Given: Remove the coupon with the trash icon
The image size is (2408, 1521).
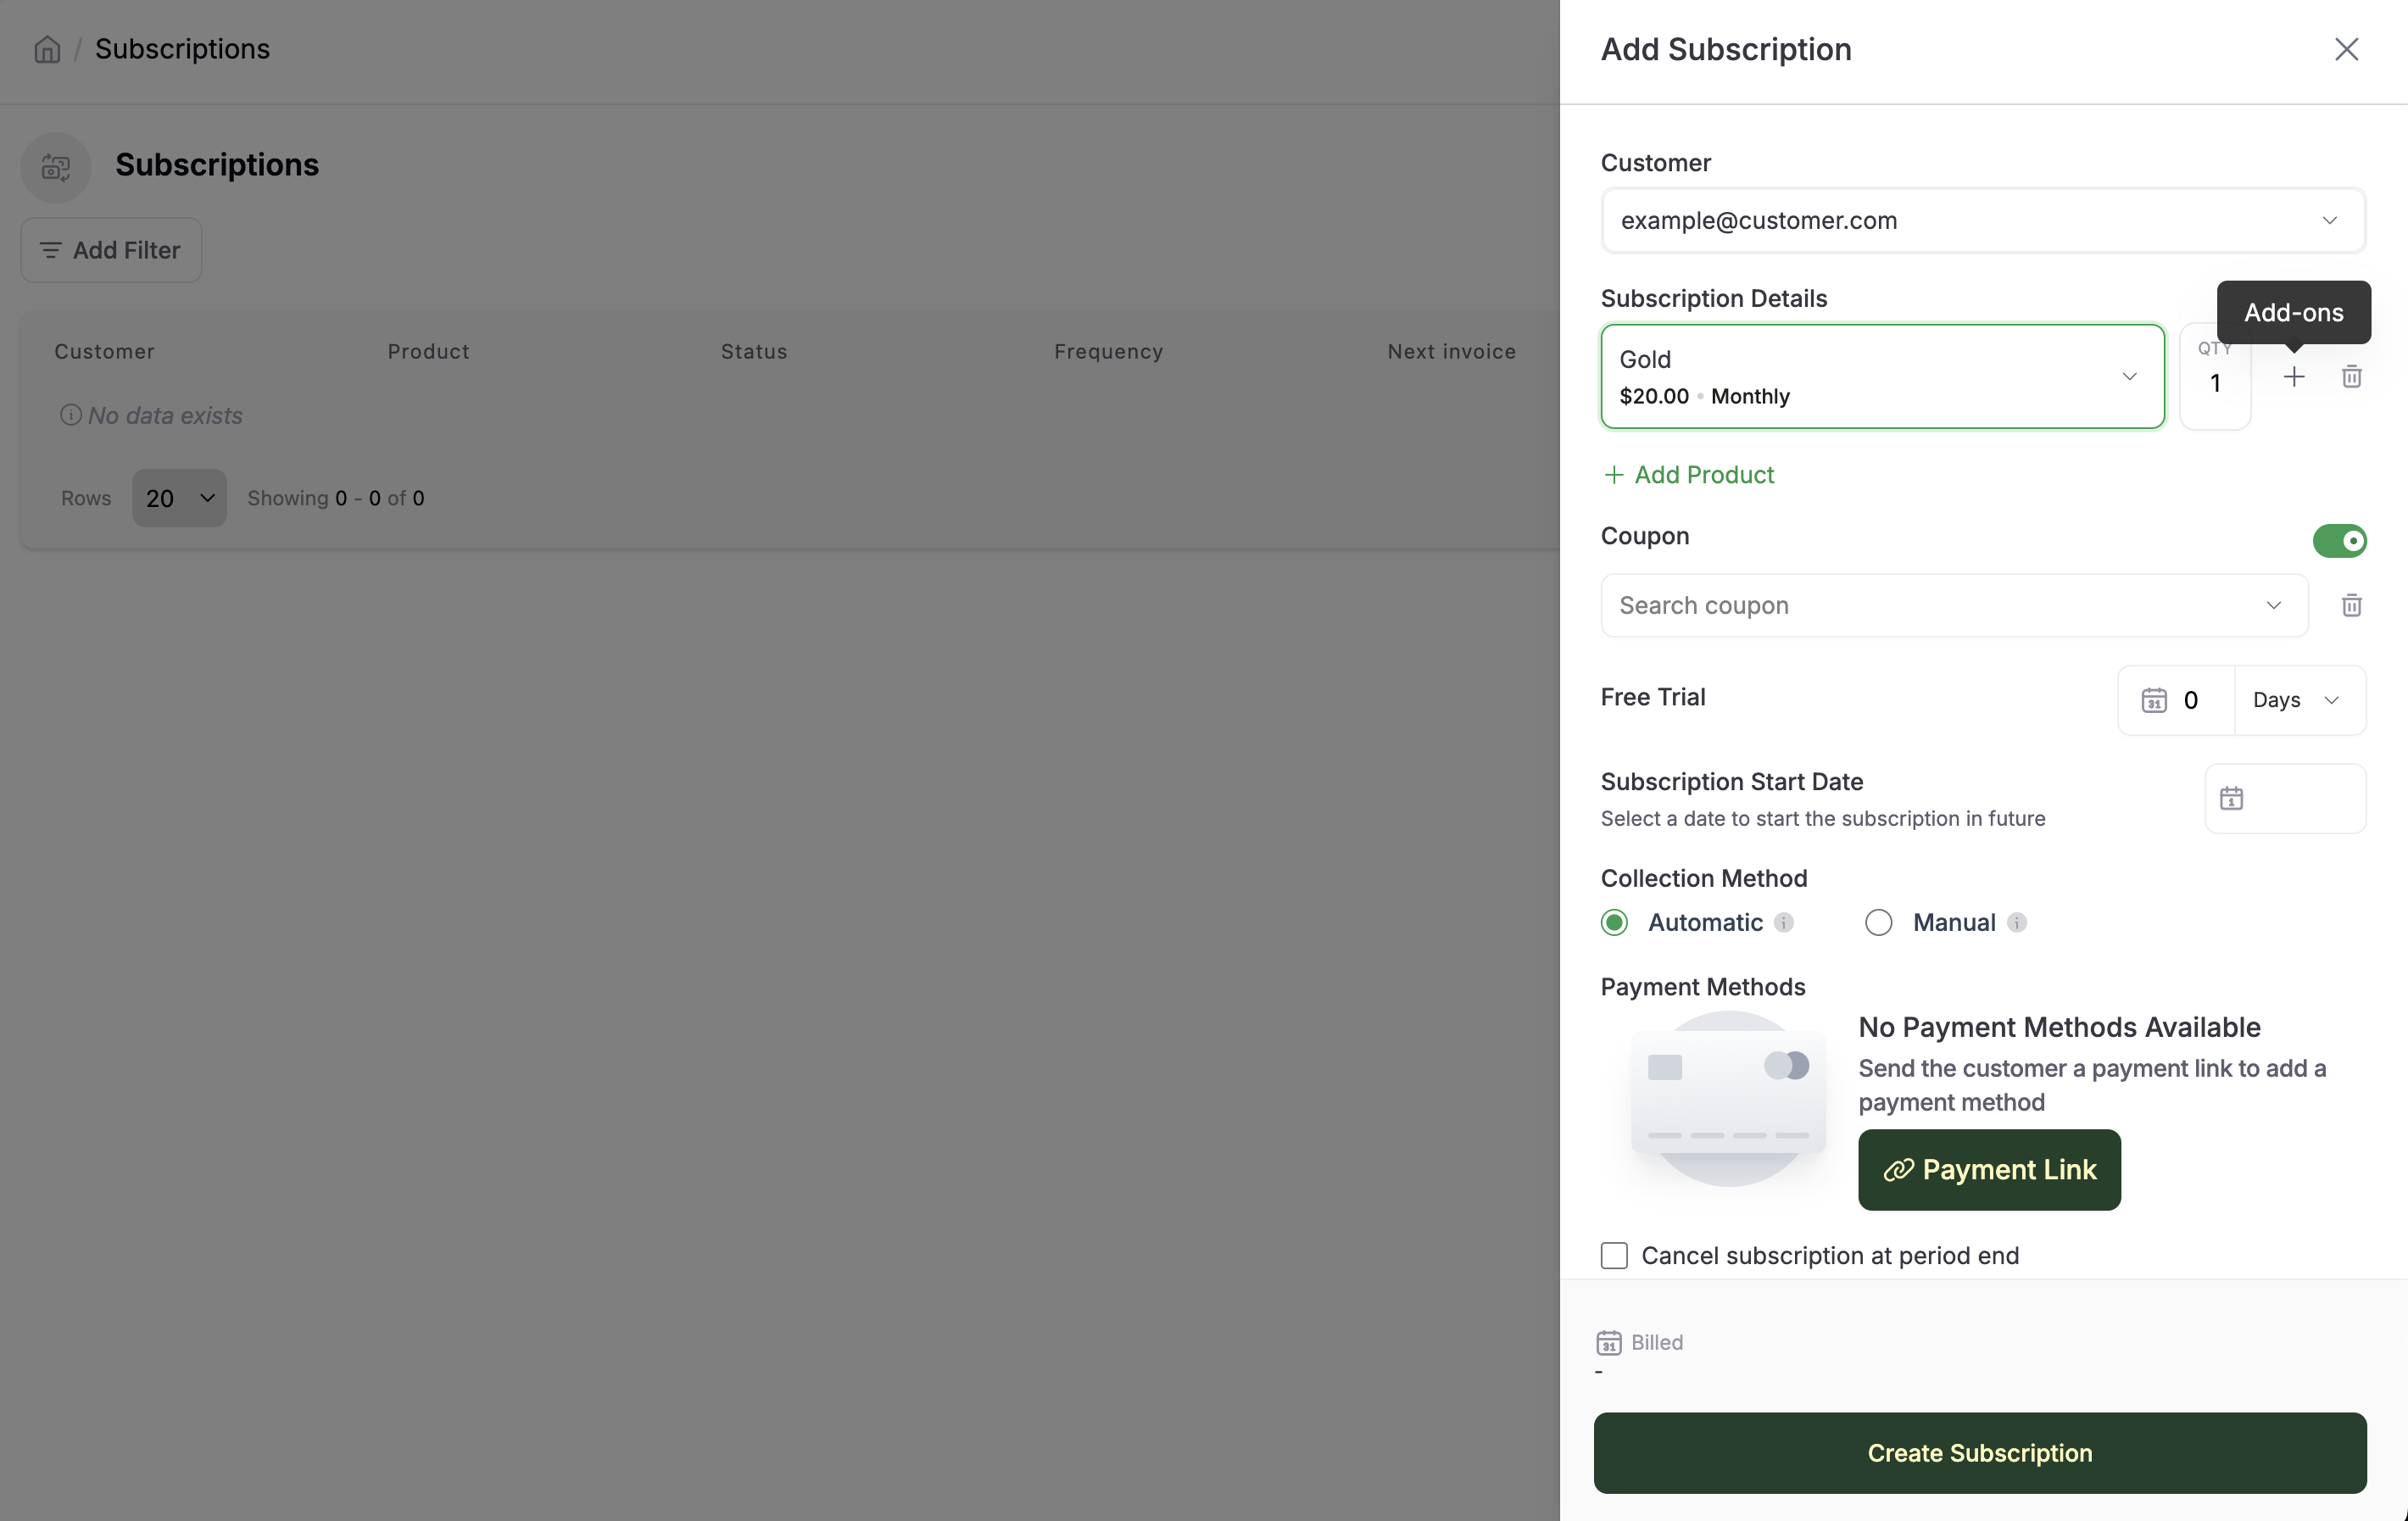Looking at the screenshot, I should (x=2352, y=605).
